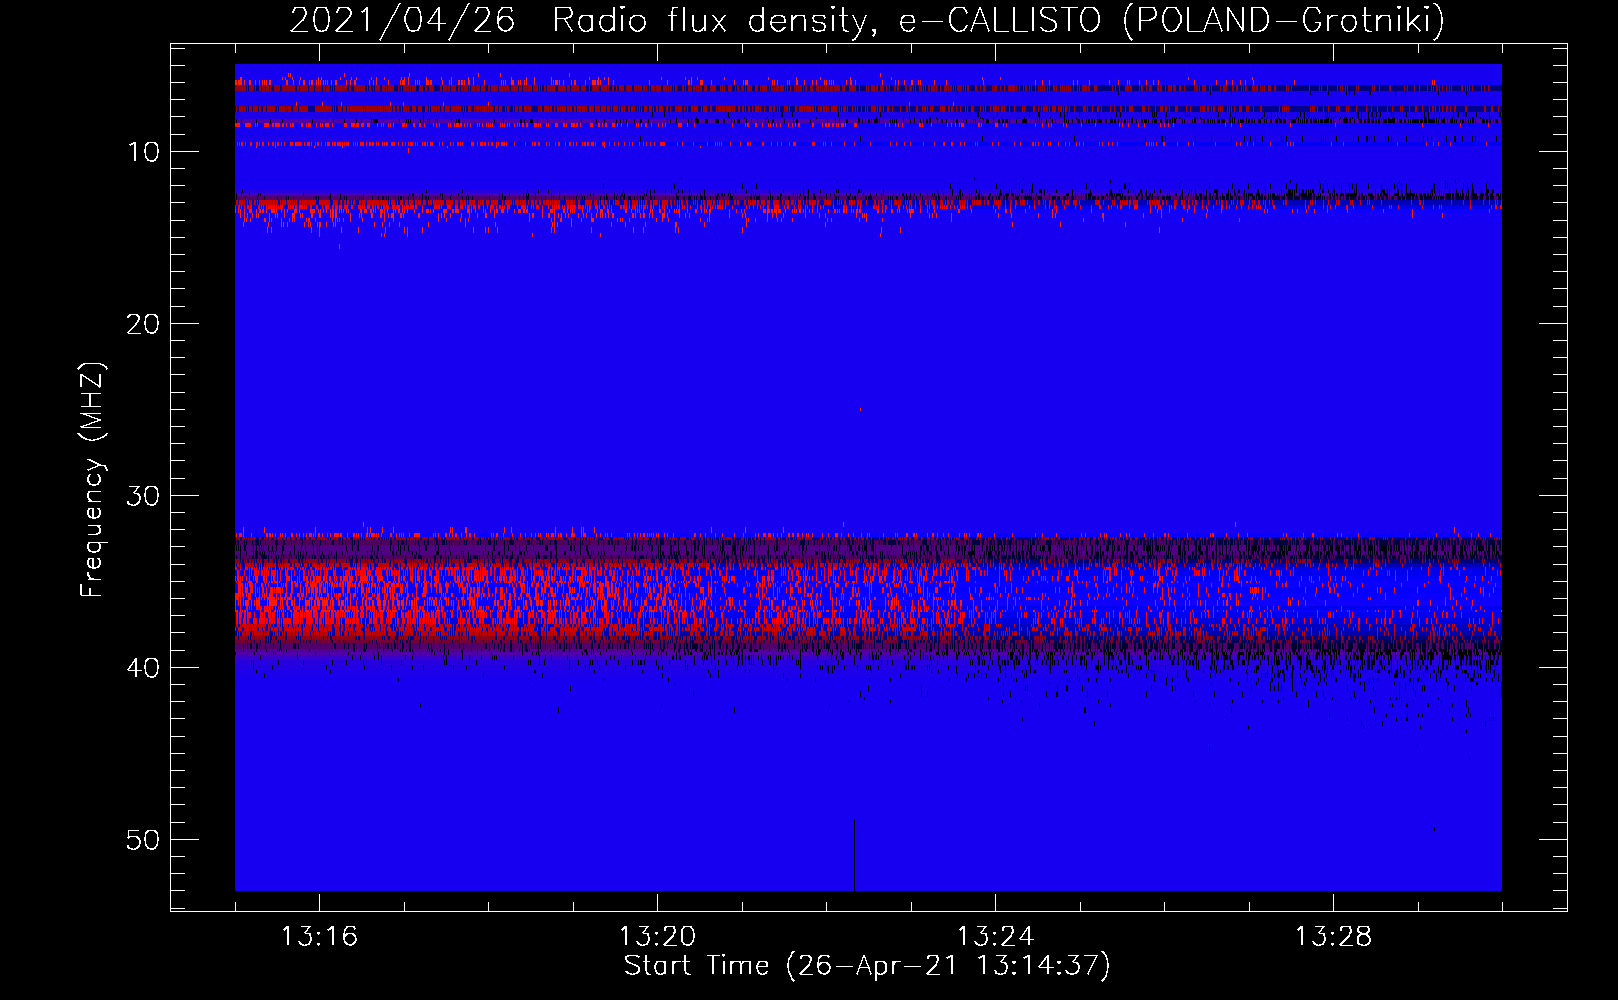Click the 20 MHz frequency tick label
The image size is (1618, 1000).
(x=143, y=324)
